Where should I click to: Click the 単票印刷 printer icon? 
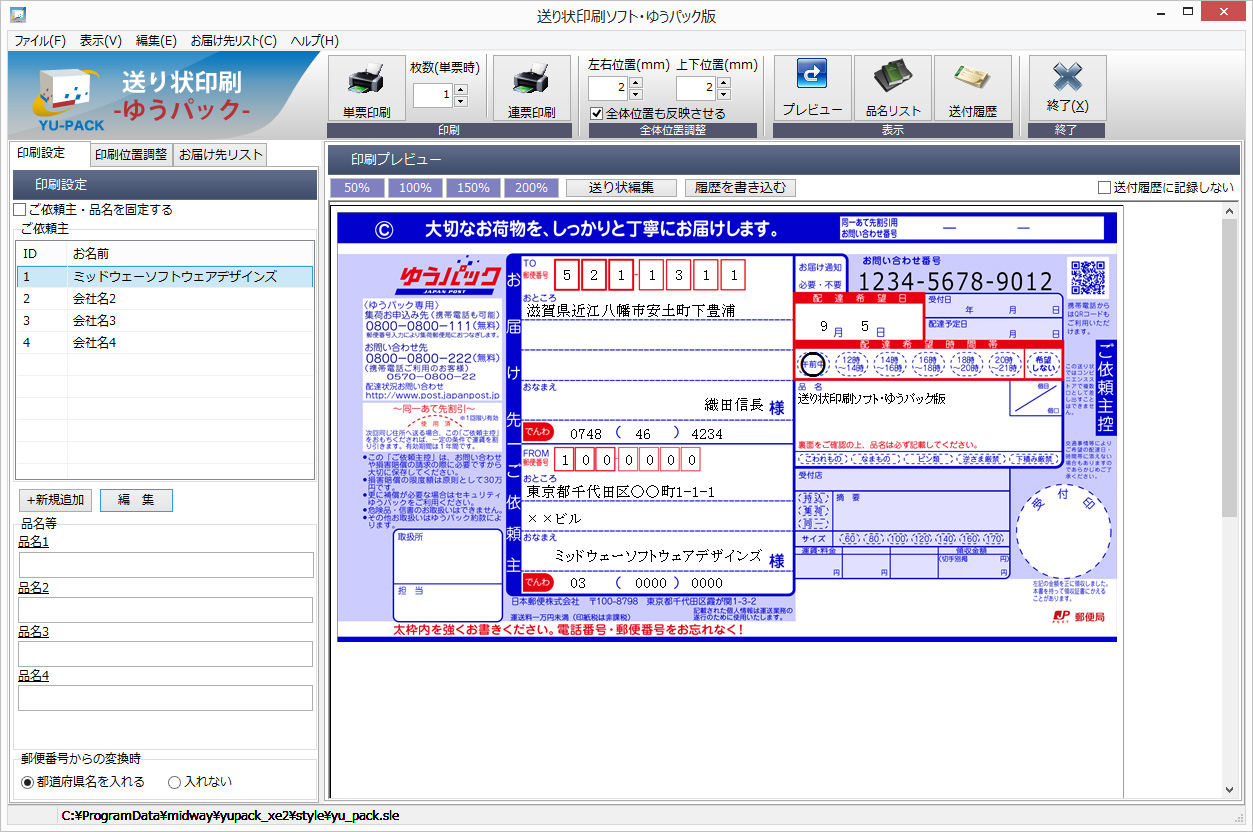coord(366,88)
